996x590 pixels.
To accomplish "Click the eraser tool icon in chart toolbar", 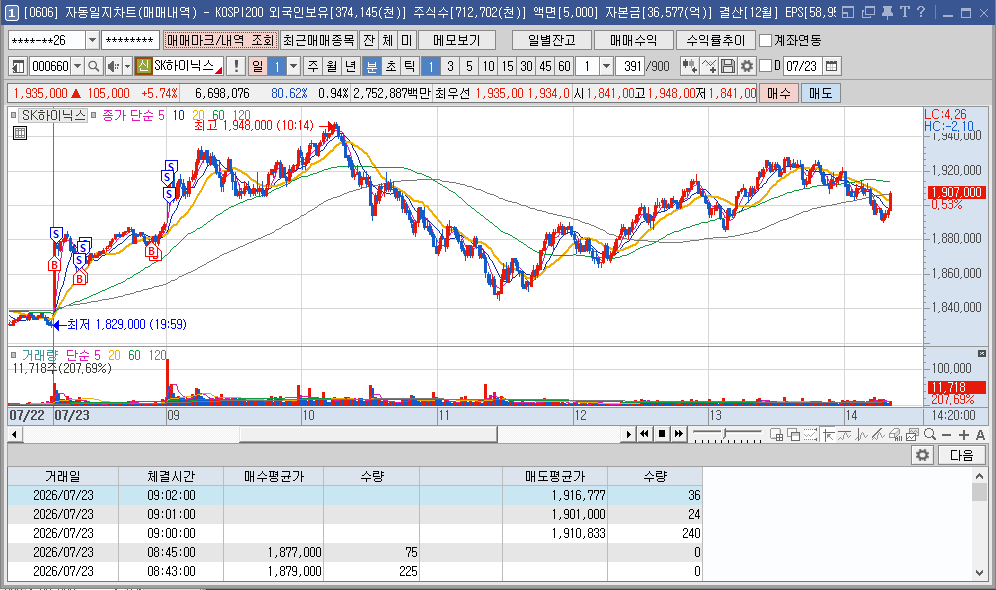I will coord(895,434).
